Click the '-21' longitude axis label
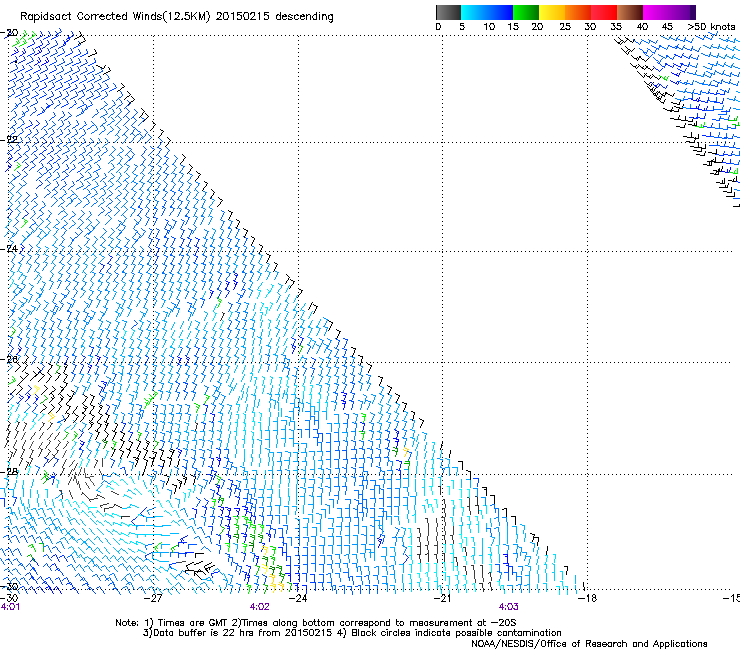 point(442,598)
